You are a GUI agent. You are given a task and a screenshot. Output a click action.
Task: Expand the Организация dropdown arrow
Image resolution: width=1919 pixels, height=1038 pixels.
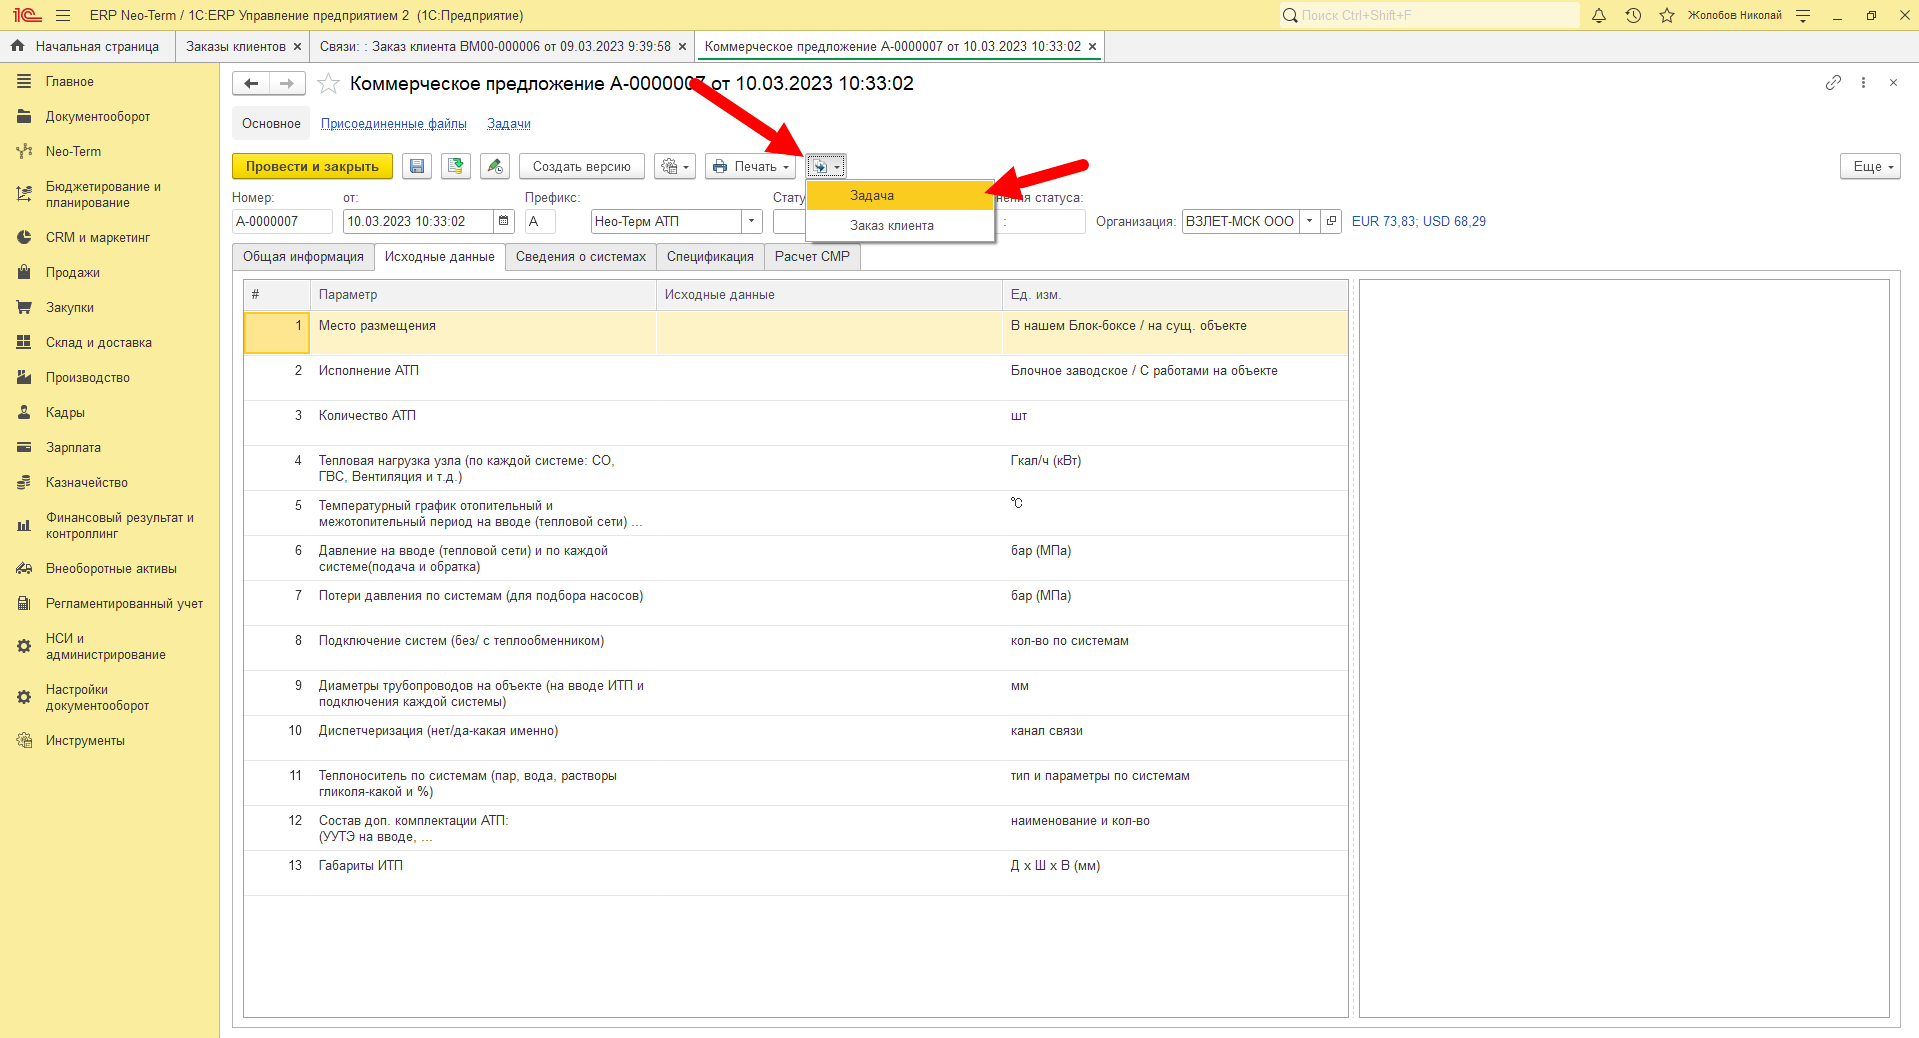pyautogui.click(x=1309, y=221)
